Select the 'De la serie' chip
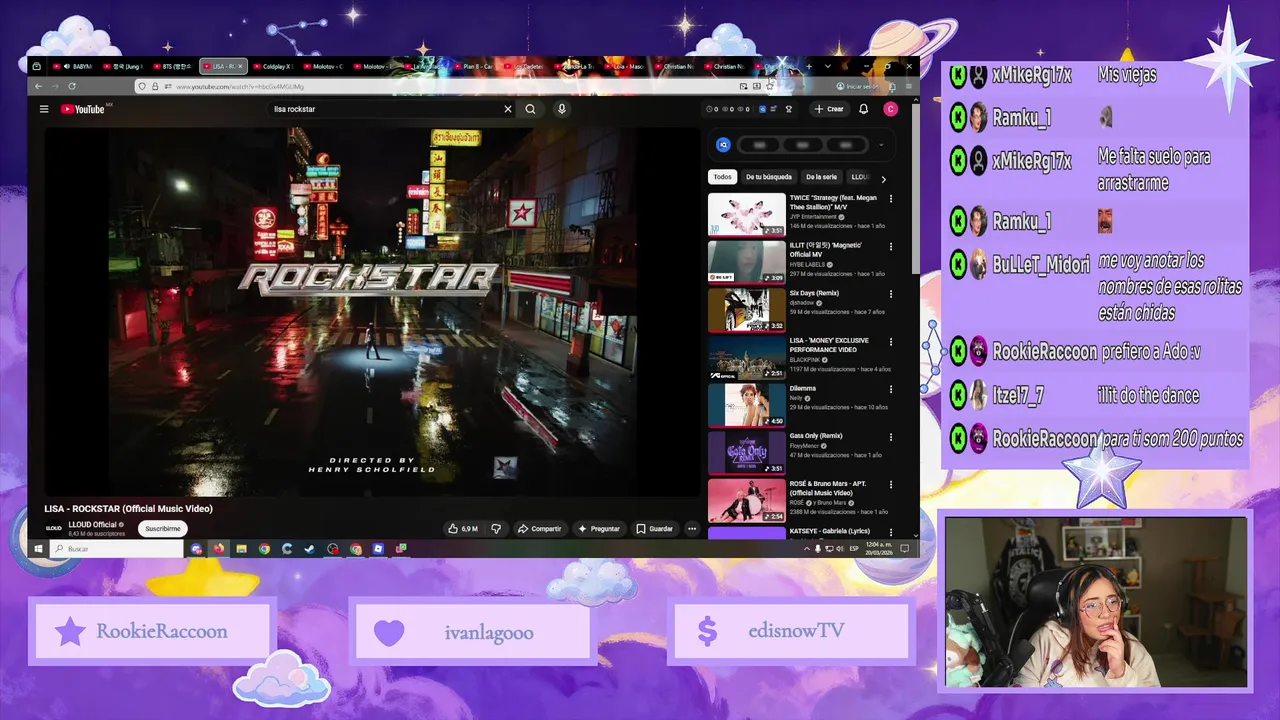This screenshot has height=720, width=1280. point(821,177)
